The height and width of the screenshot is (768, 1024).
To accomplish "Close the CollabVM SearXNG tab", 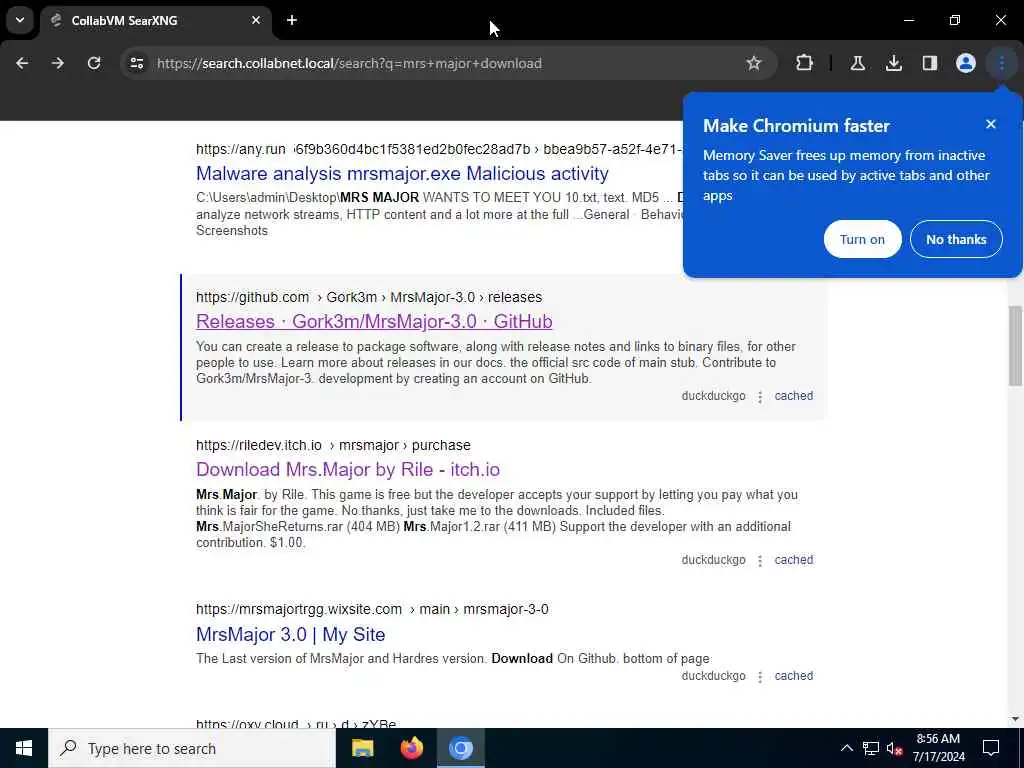I will (x=256, y=20).
